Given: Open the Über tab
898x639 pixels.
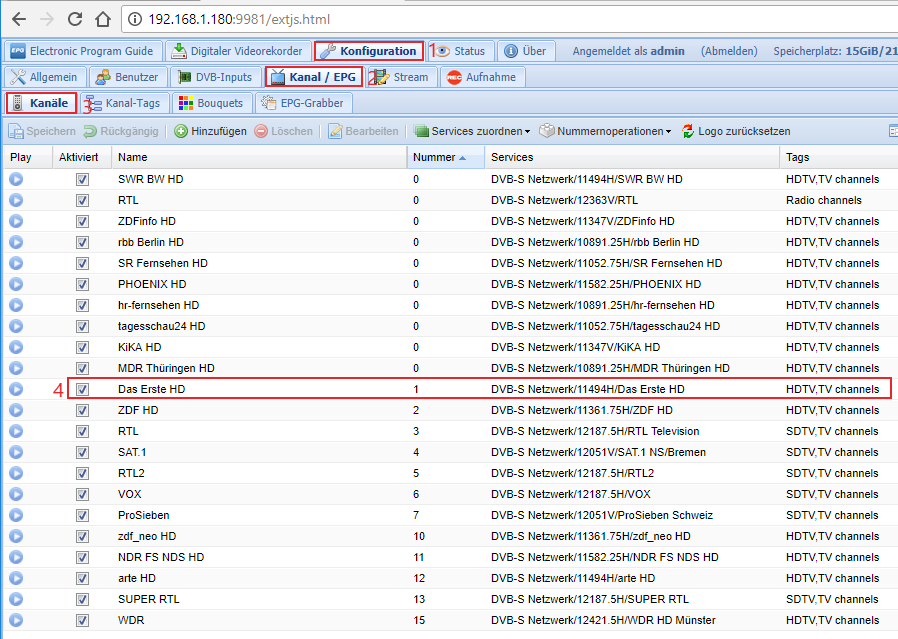Looking at the screenshot, I should point(526,51).
